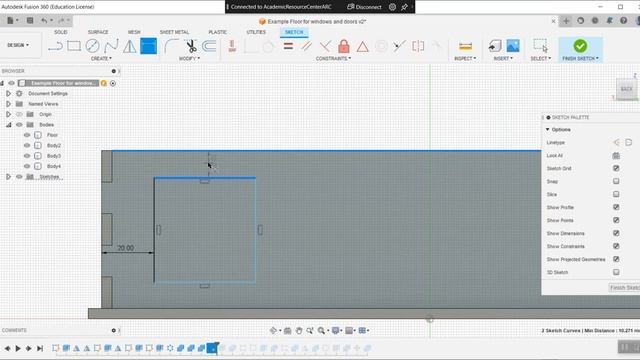
Task: Collapse the Bodies folder
Action: click(x=8, y=125)
